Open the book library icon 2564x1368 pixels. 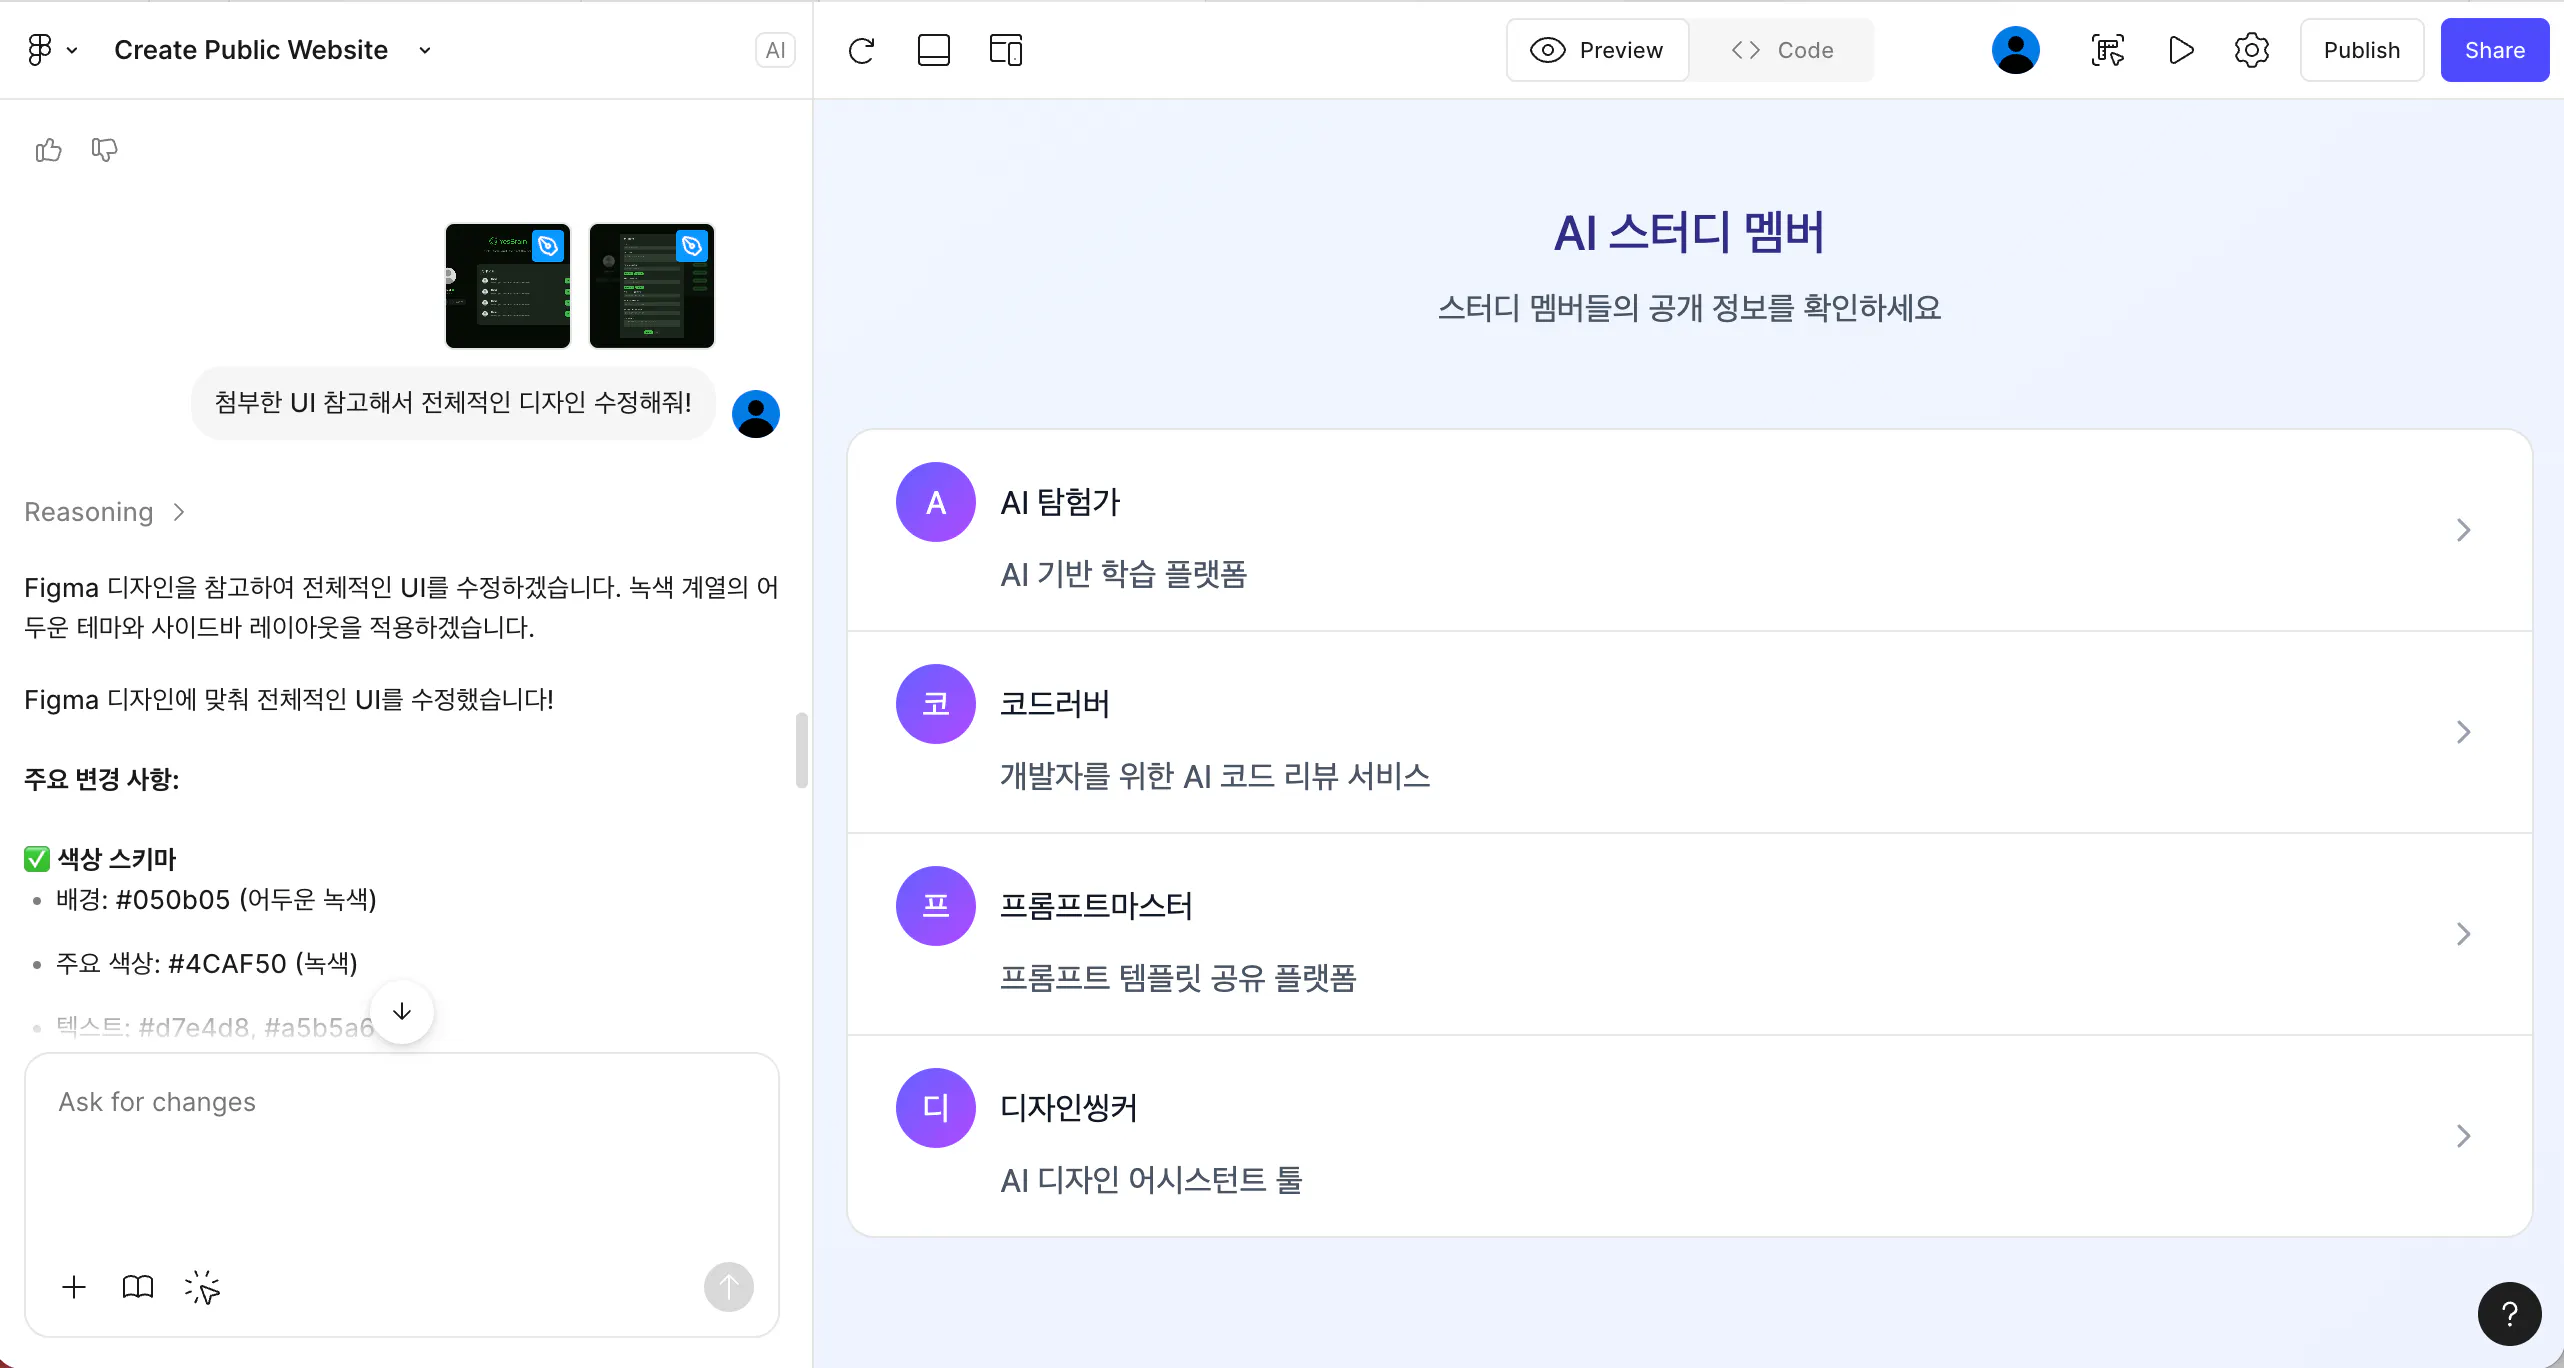[x=138, y=1287]
